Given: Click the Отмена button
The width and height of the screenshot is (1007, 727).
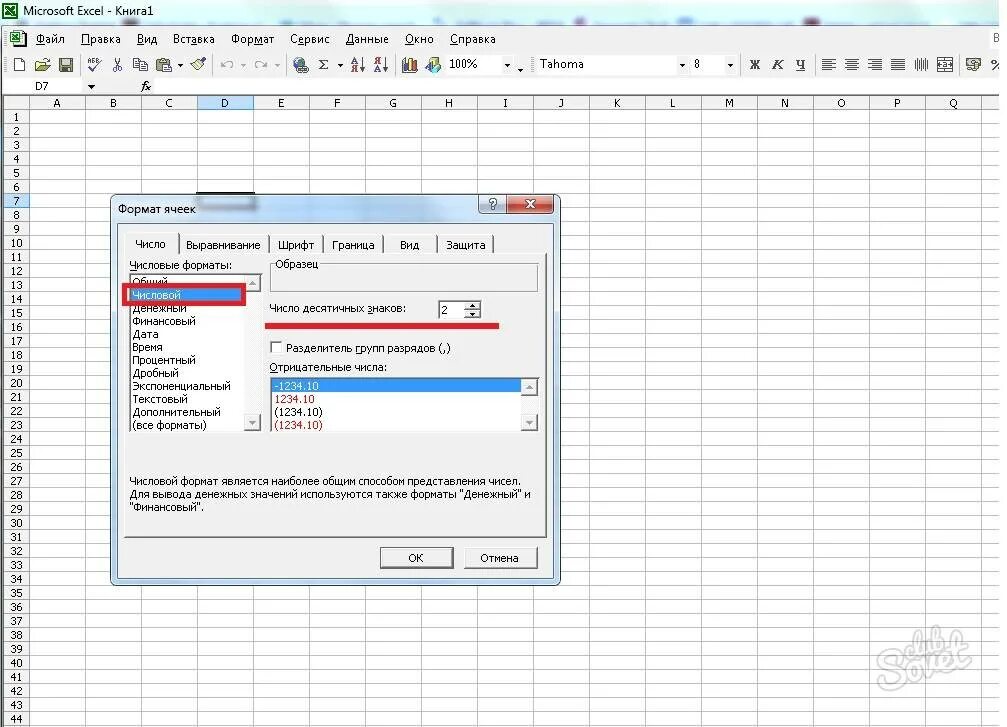Looking at the screenshot, I should click(499, 557).
